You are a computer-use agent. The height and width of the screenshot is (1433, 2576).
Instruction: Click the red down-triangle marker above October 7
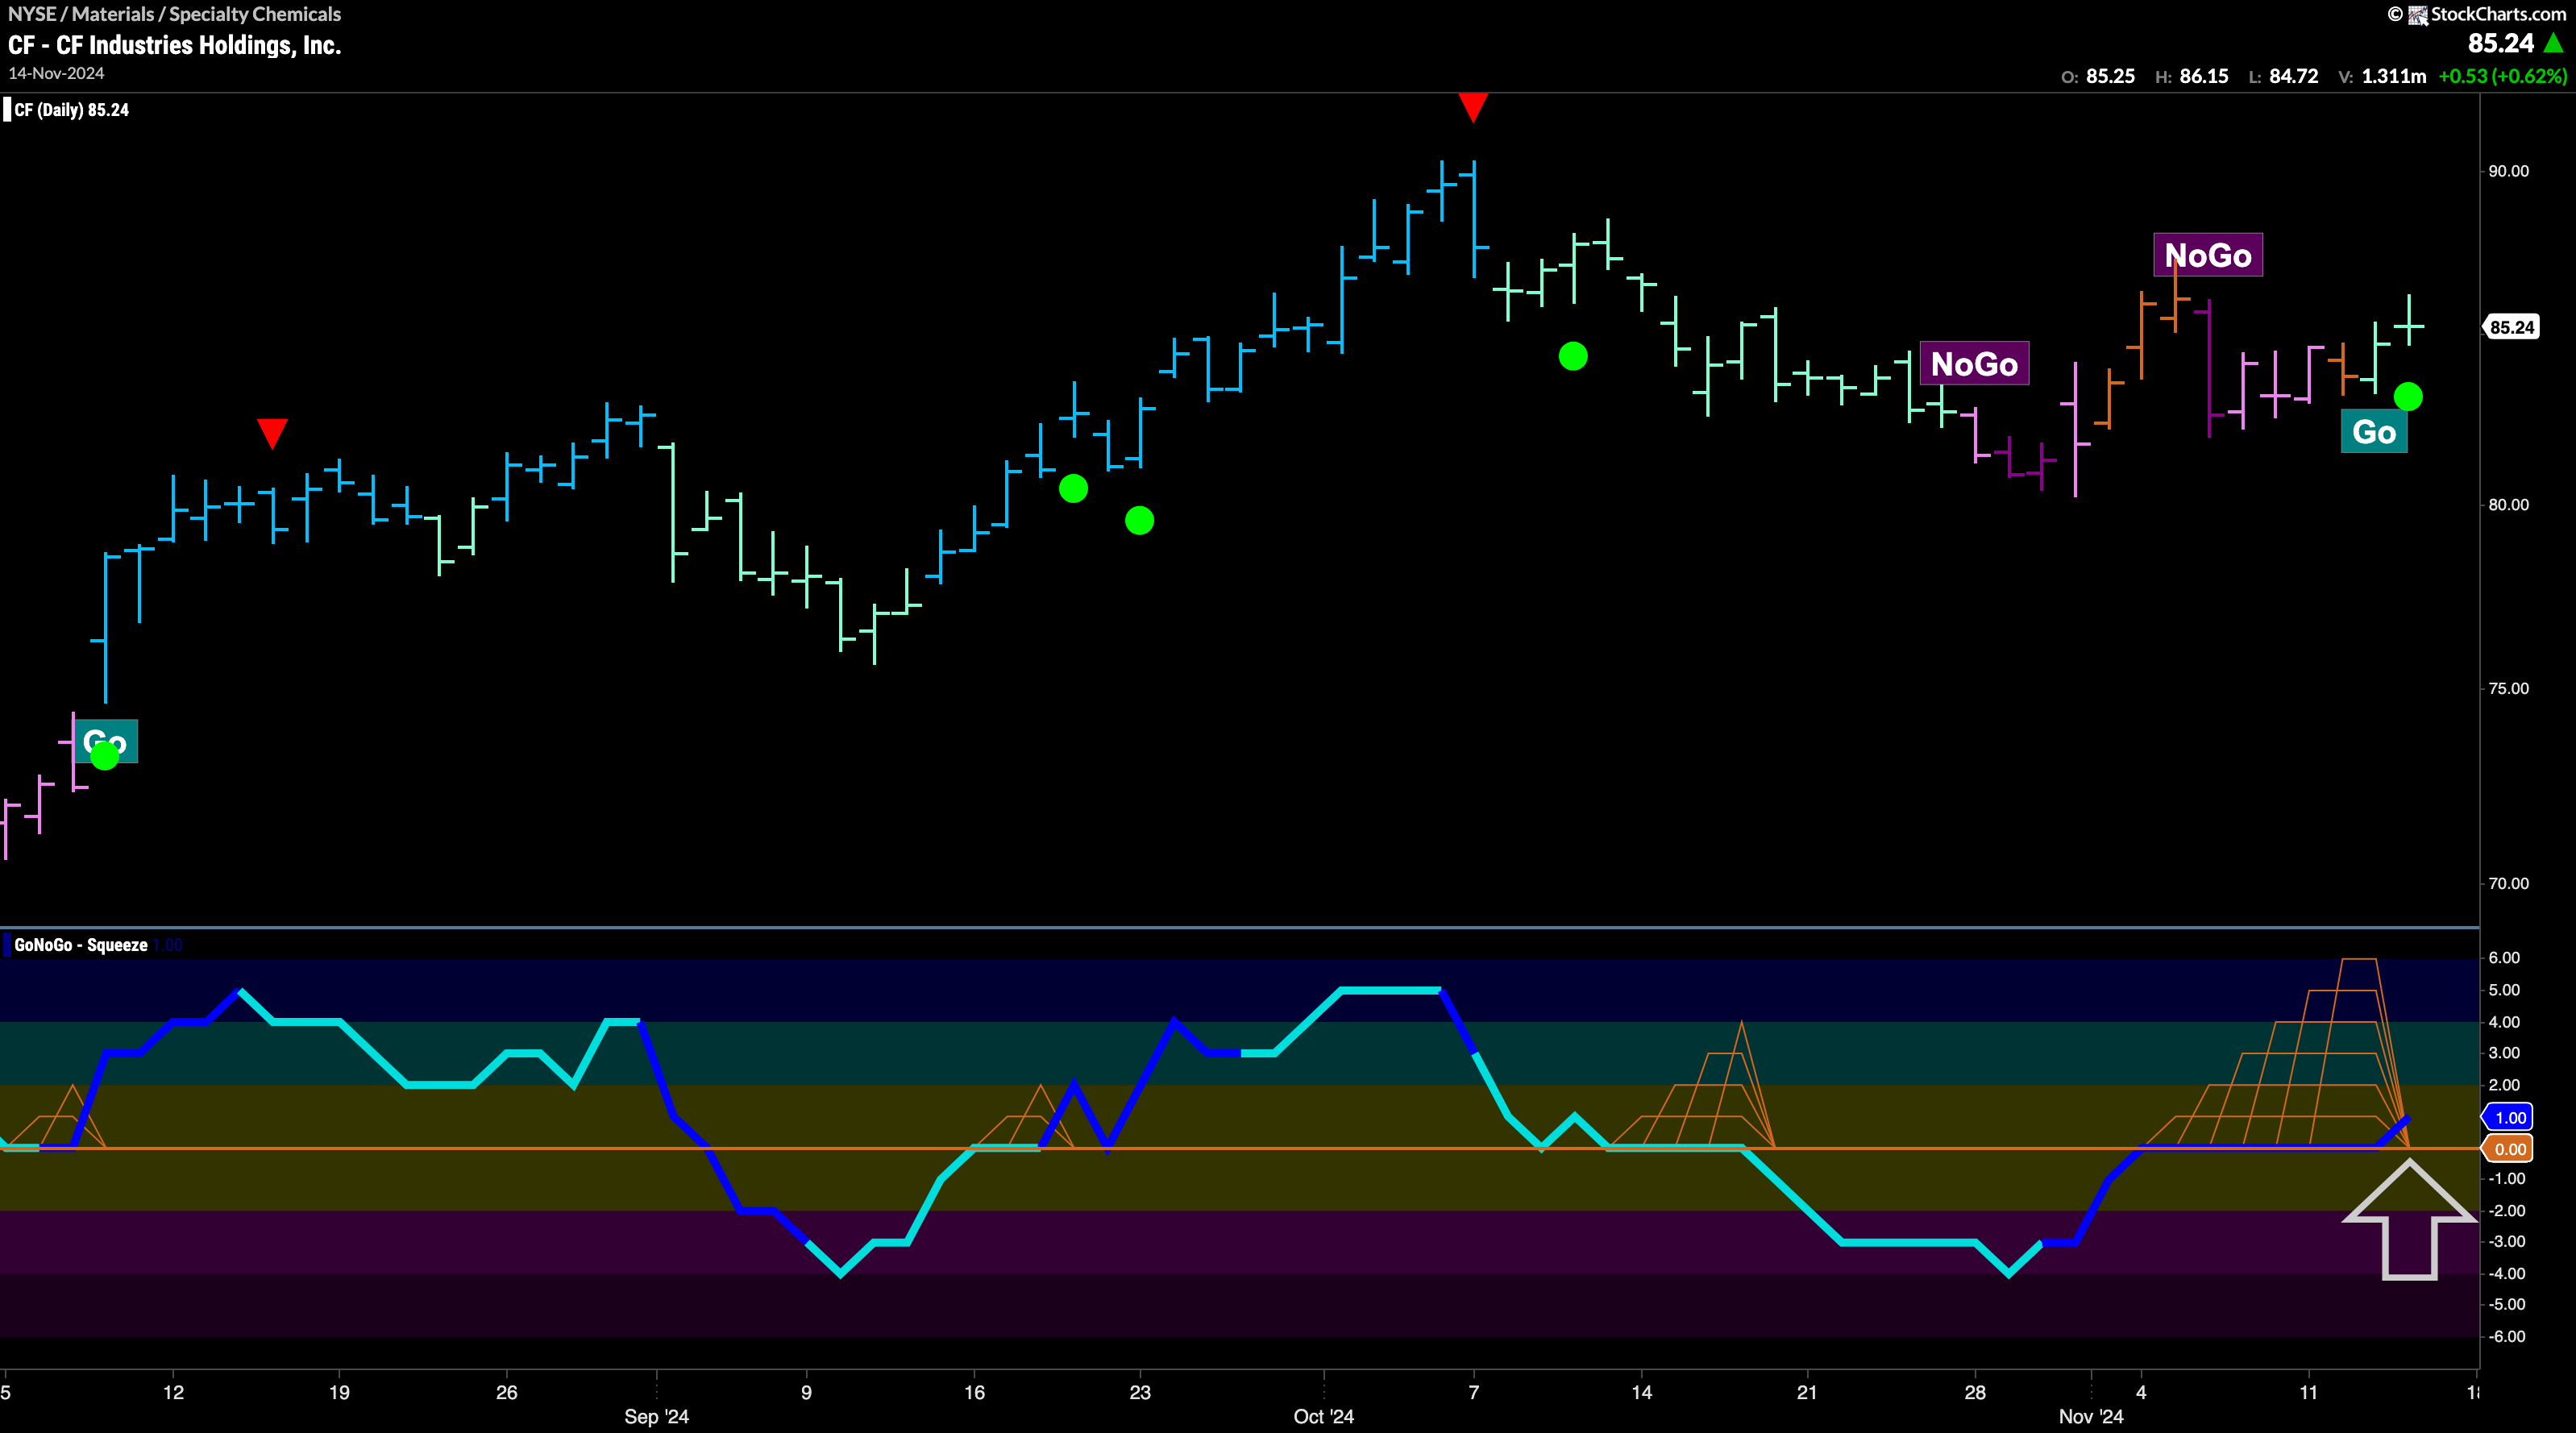pos(1473,107)
